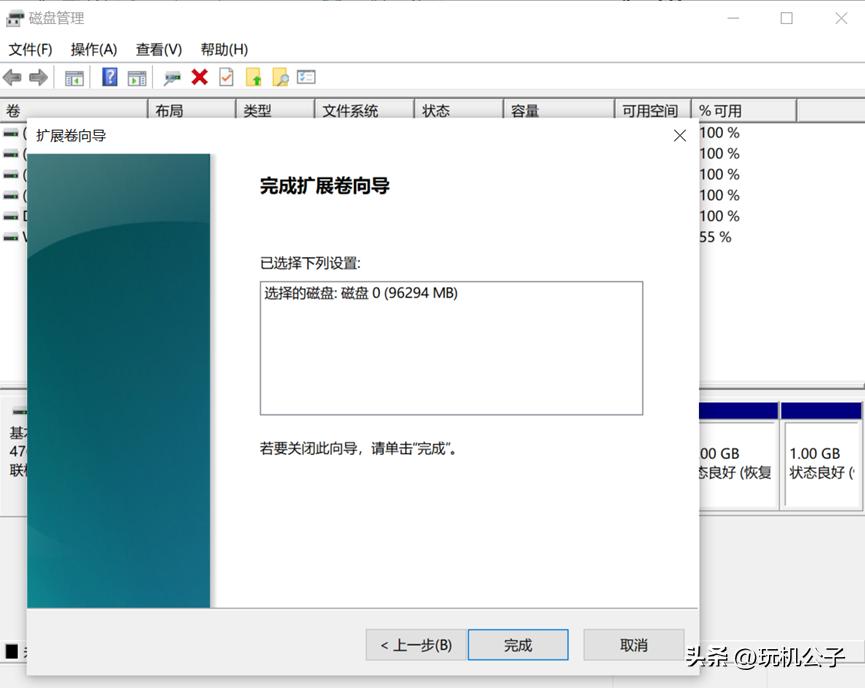
Task: Open the 帮助(H) menu
Action: click(223, 49)
